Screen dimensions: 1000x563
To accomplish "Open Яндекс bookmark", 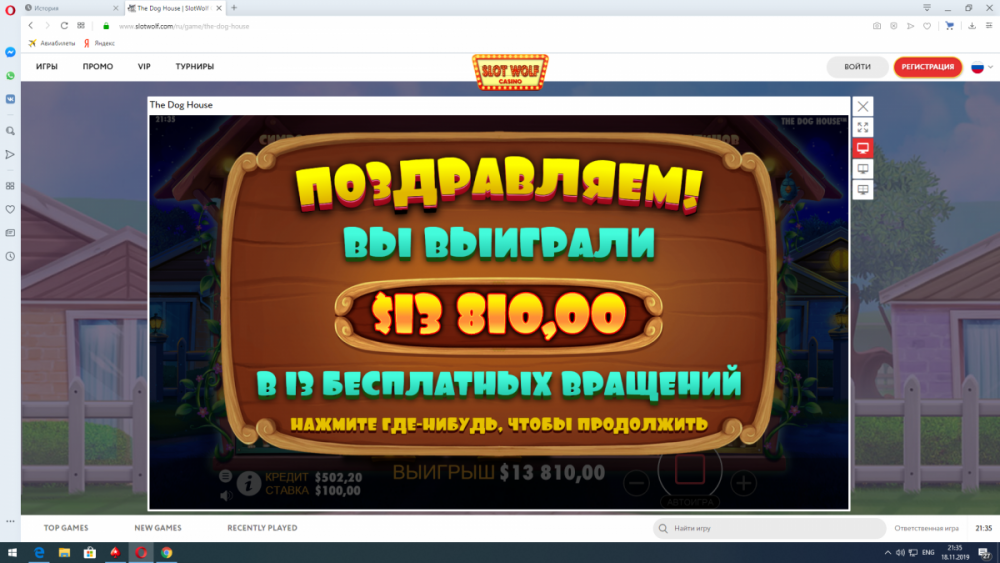I will [x=99, y=43].
